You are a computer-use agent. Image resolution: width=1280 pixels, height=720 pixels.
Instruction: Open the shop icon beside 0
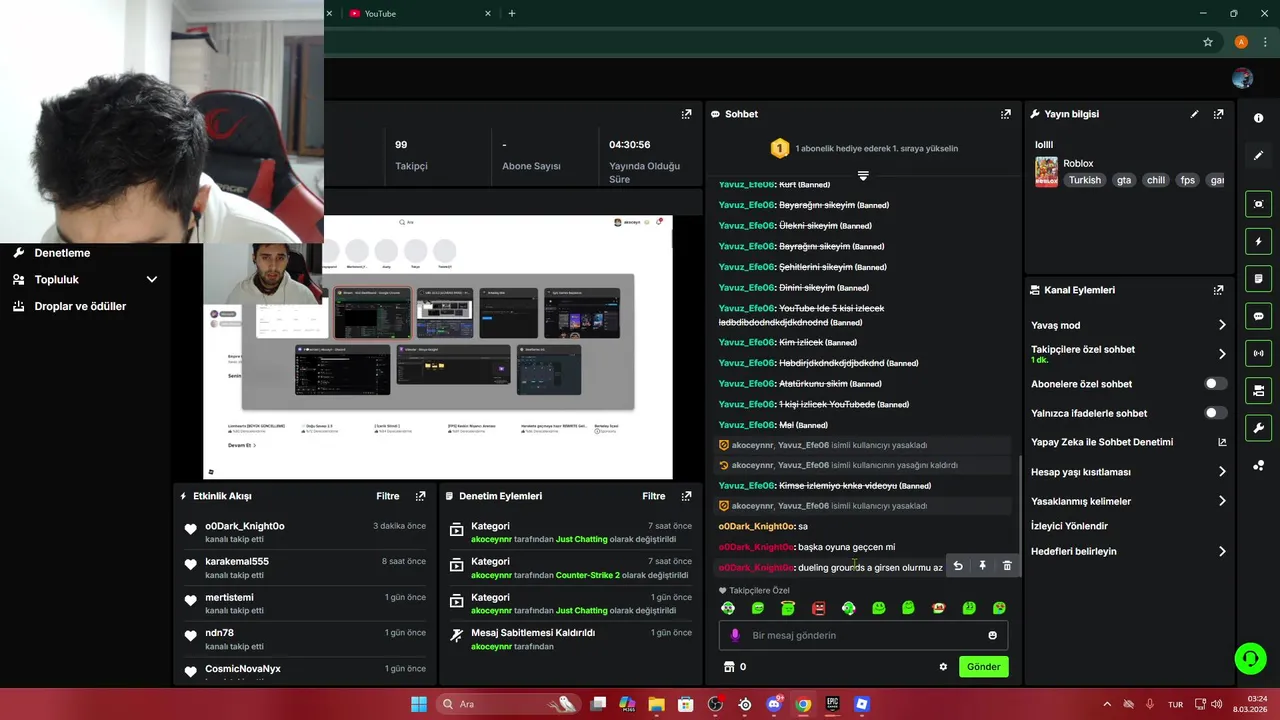(729, 667)
